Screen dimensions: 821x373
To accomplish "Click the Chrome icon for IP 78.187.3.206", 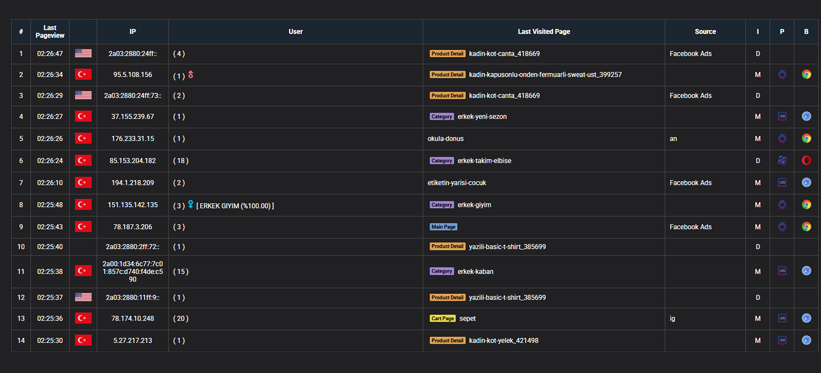I will tap(806, 227).
